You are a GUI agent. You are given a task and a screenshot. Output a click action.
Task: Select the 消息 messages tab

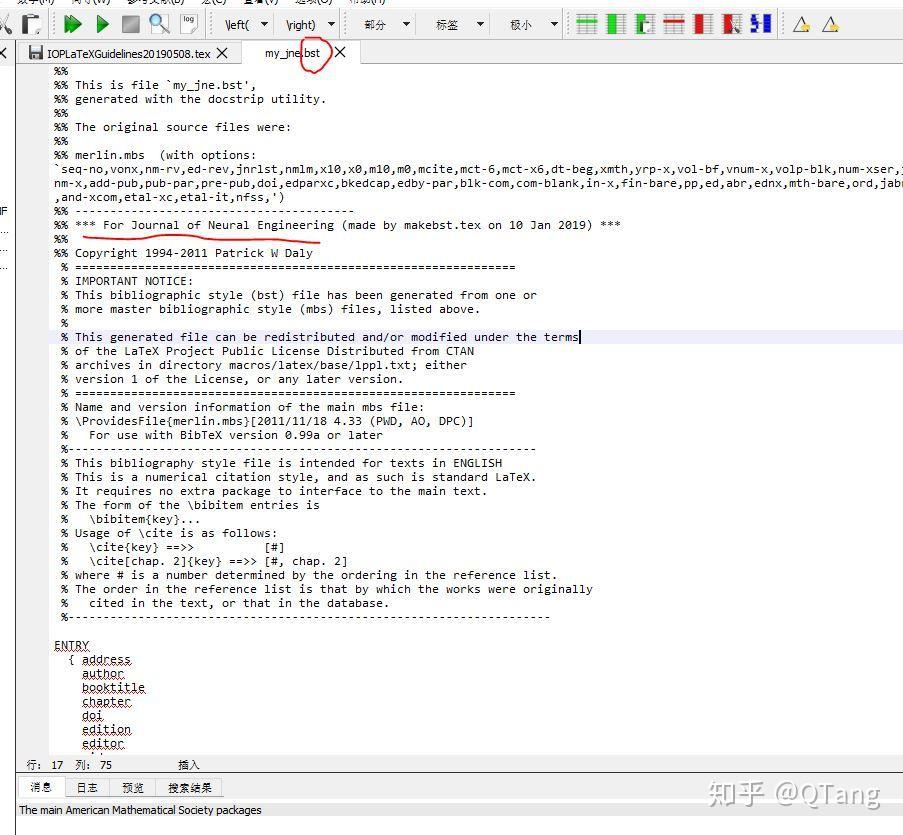pyautogui.click(x=41, y=787)
